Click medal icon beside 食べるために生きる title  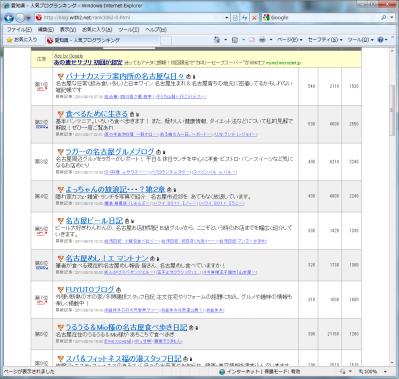60,114
